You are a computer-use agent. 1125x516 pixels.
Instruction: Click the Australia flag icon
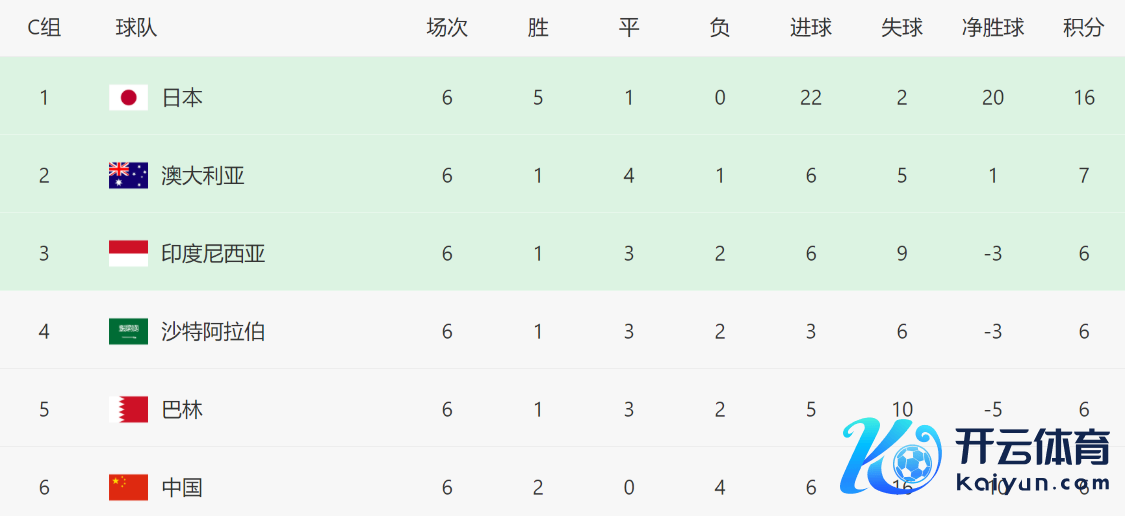(128, 175)
